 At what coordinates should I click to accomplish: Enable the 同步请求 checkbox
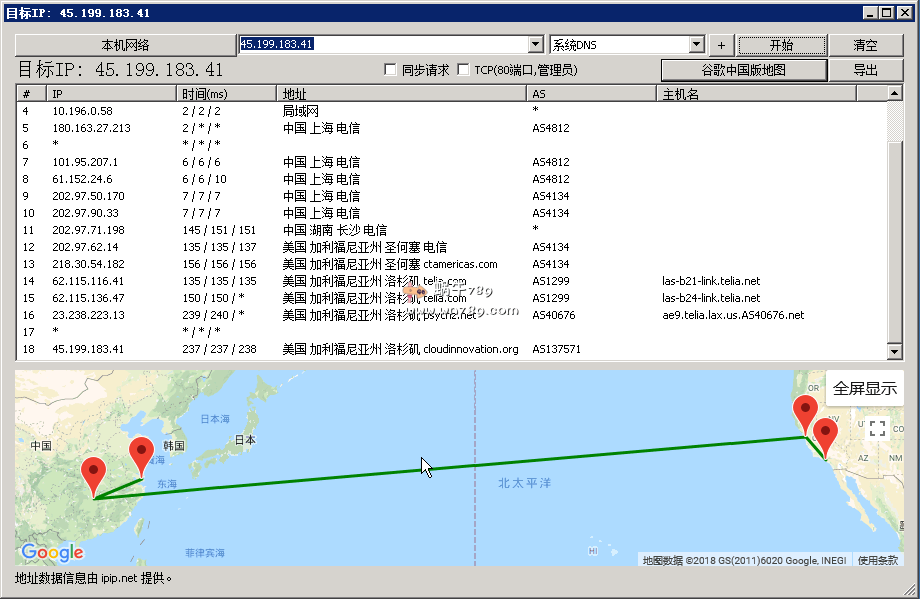coord(391,70)
